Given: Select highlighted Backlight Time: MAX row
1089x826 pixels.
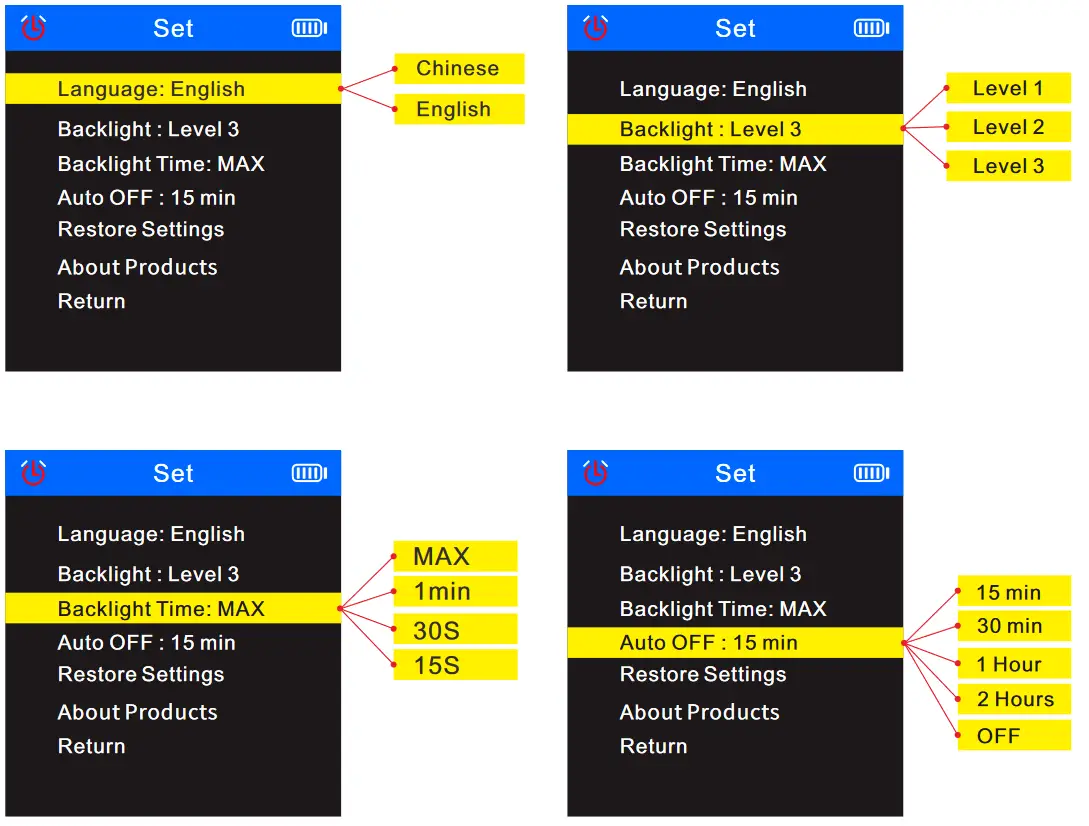Looking at the screenshot, I should pyautogui.click(x=173, y=609).
